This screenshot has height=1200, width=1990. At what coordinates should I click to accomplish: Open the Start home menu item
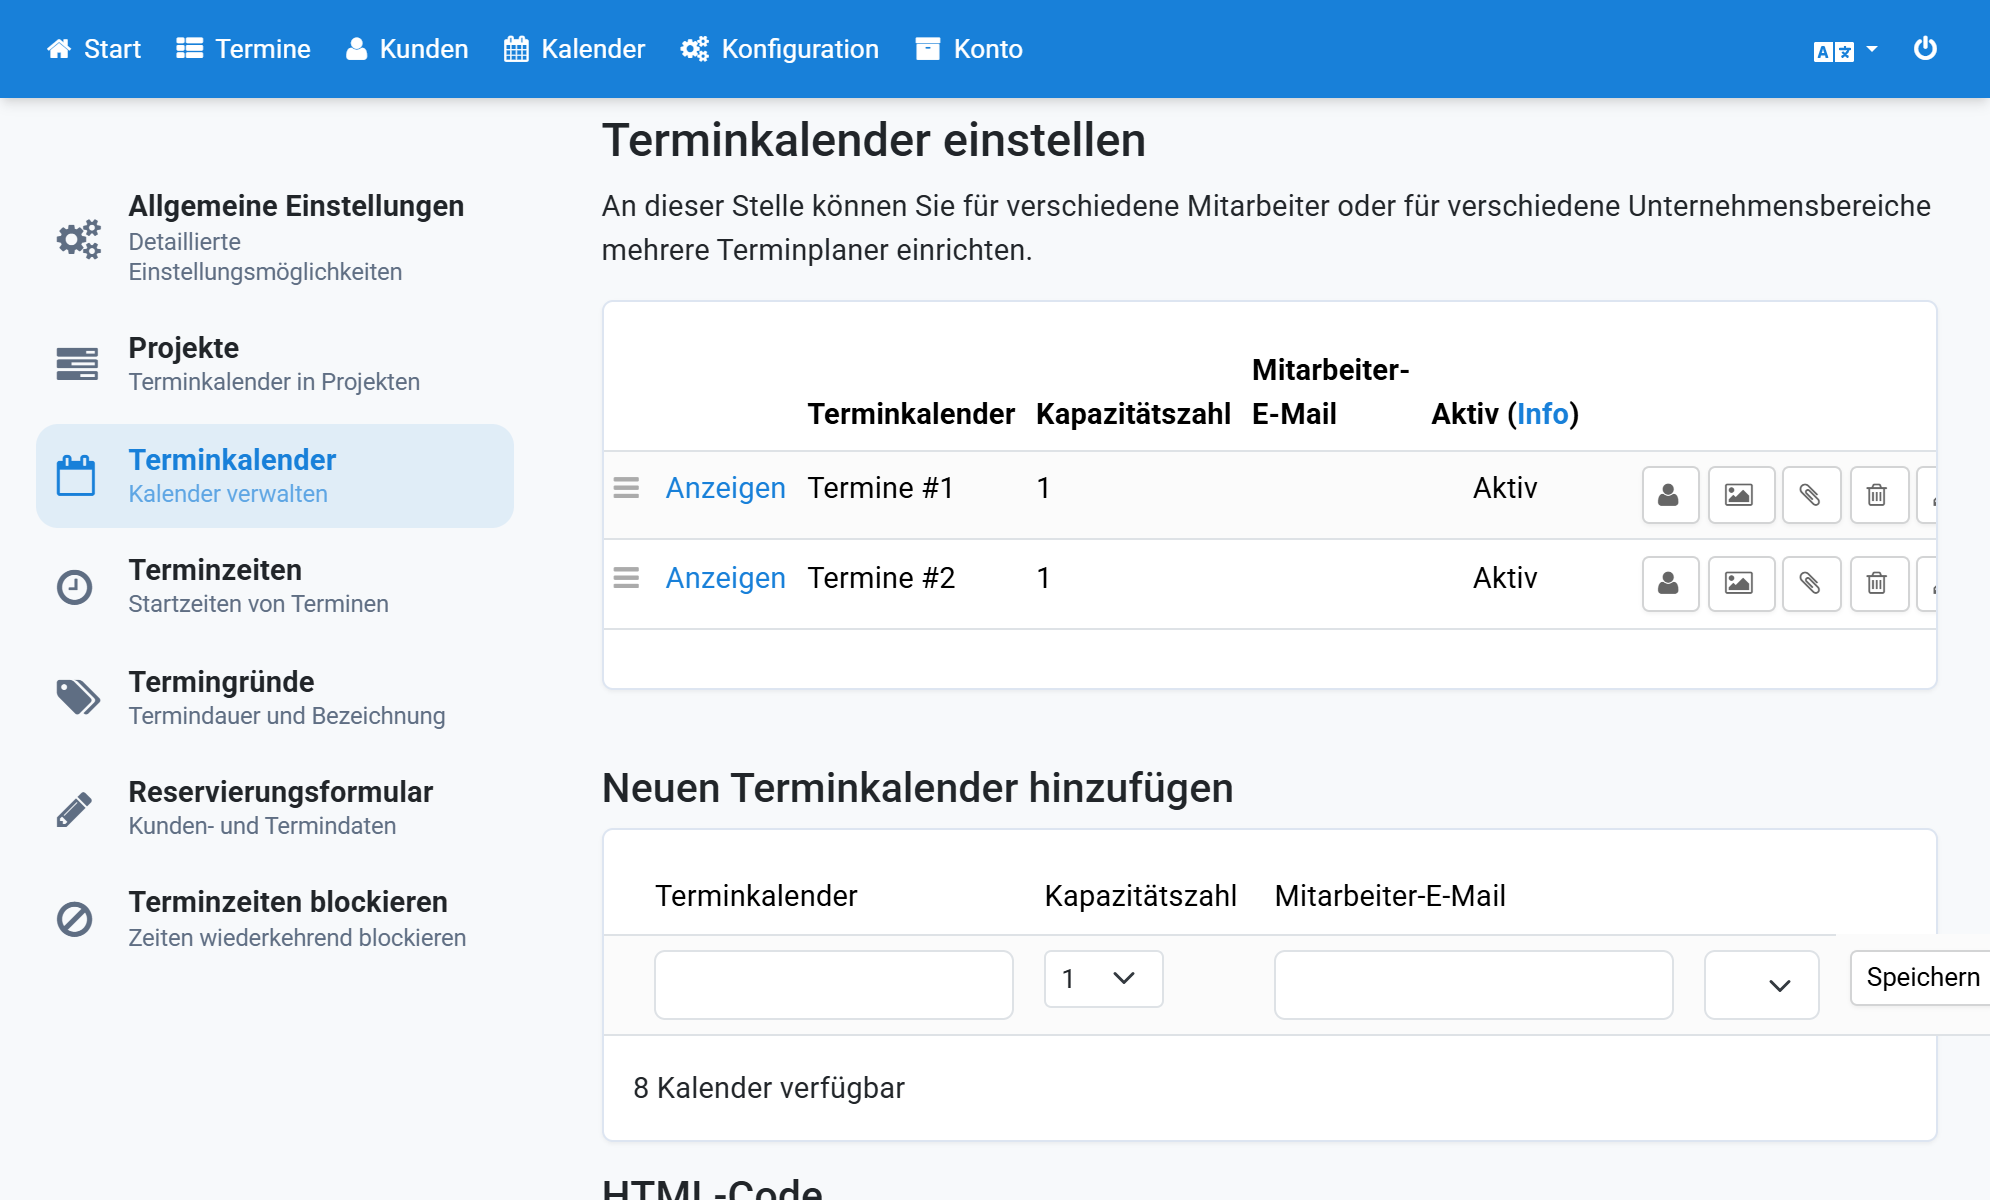(x=94, y=49)
